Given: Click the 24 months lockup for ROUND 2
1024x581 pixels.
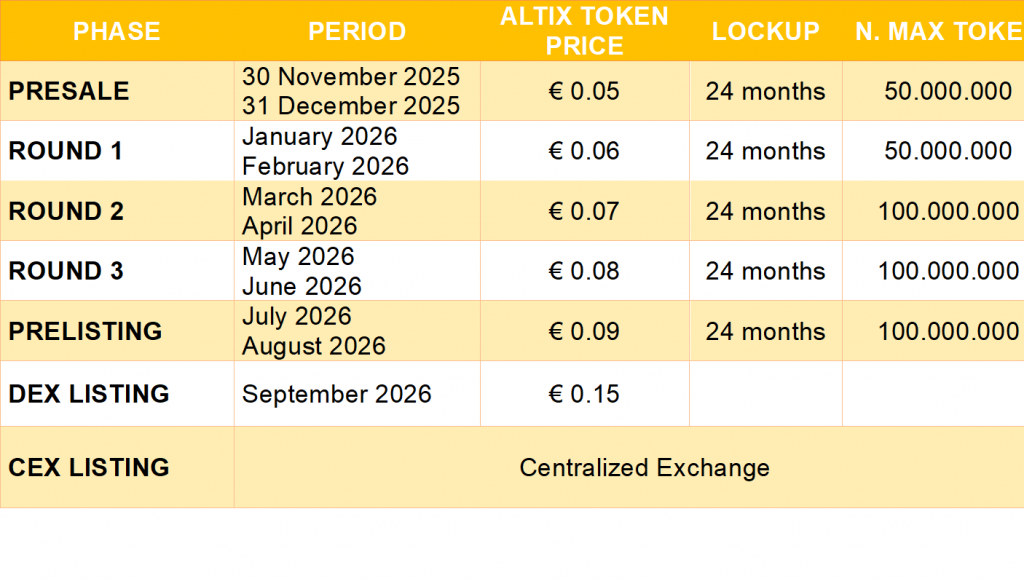Looking at the screenshot, I should 765,211.
